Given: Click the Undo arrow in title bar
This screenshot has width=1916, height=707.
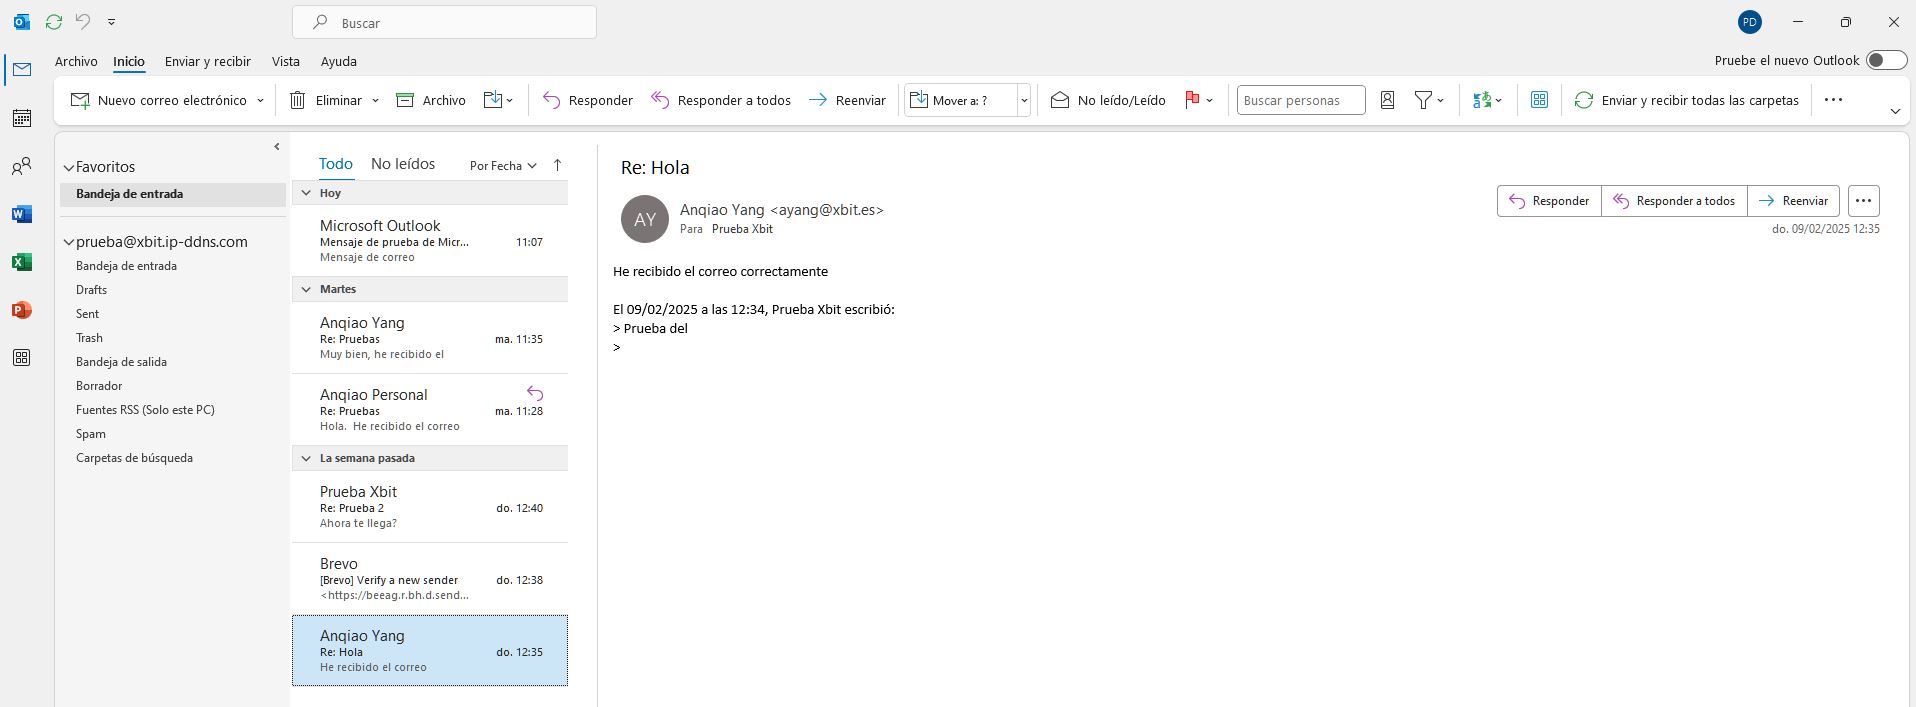Looking at the screenshot, I should tap(83, 22).
